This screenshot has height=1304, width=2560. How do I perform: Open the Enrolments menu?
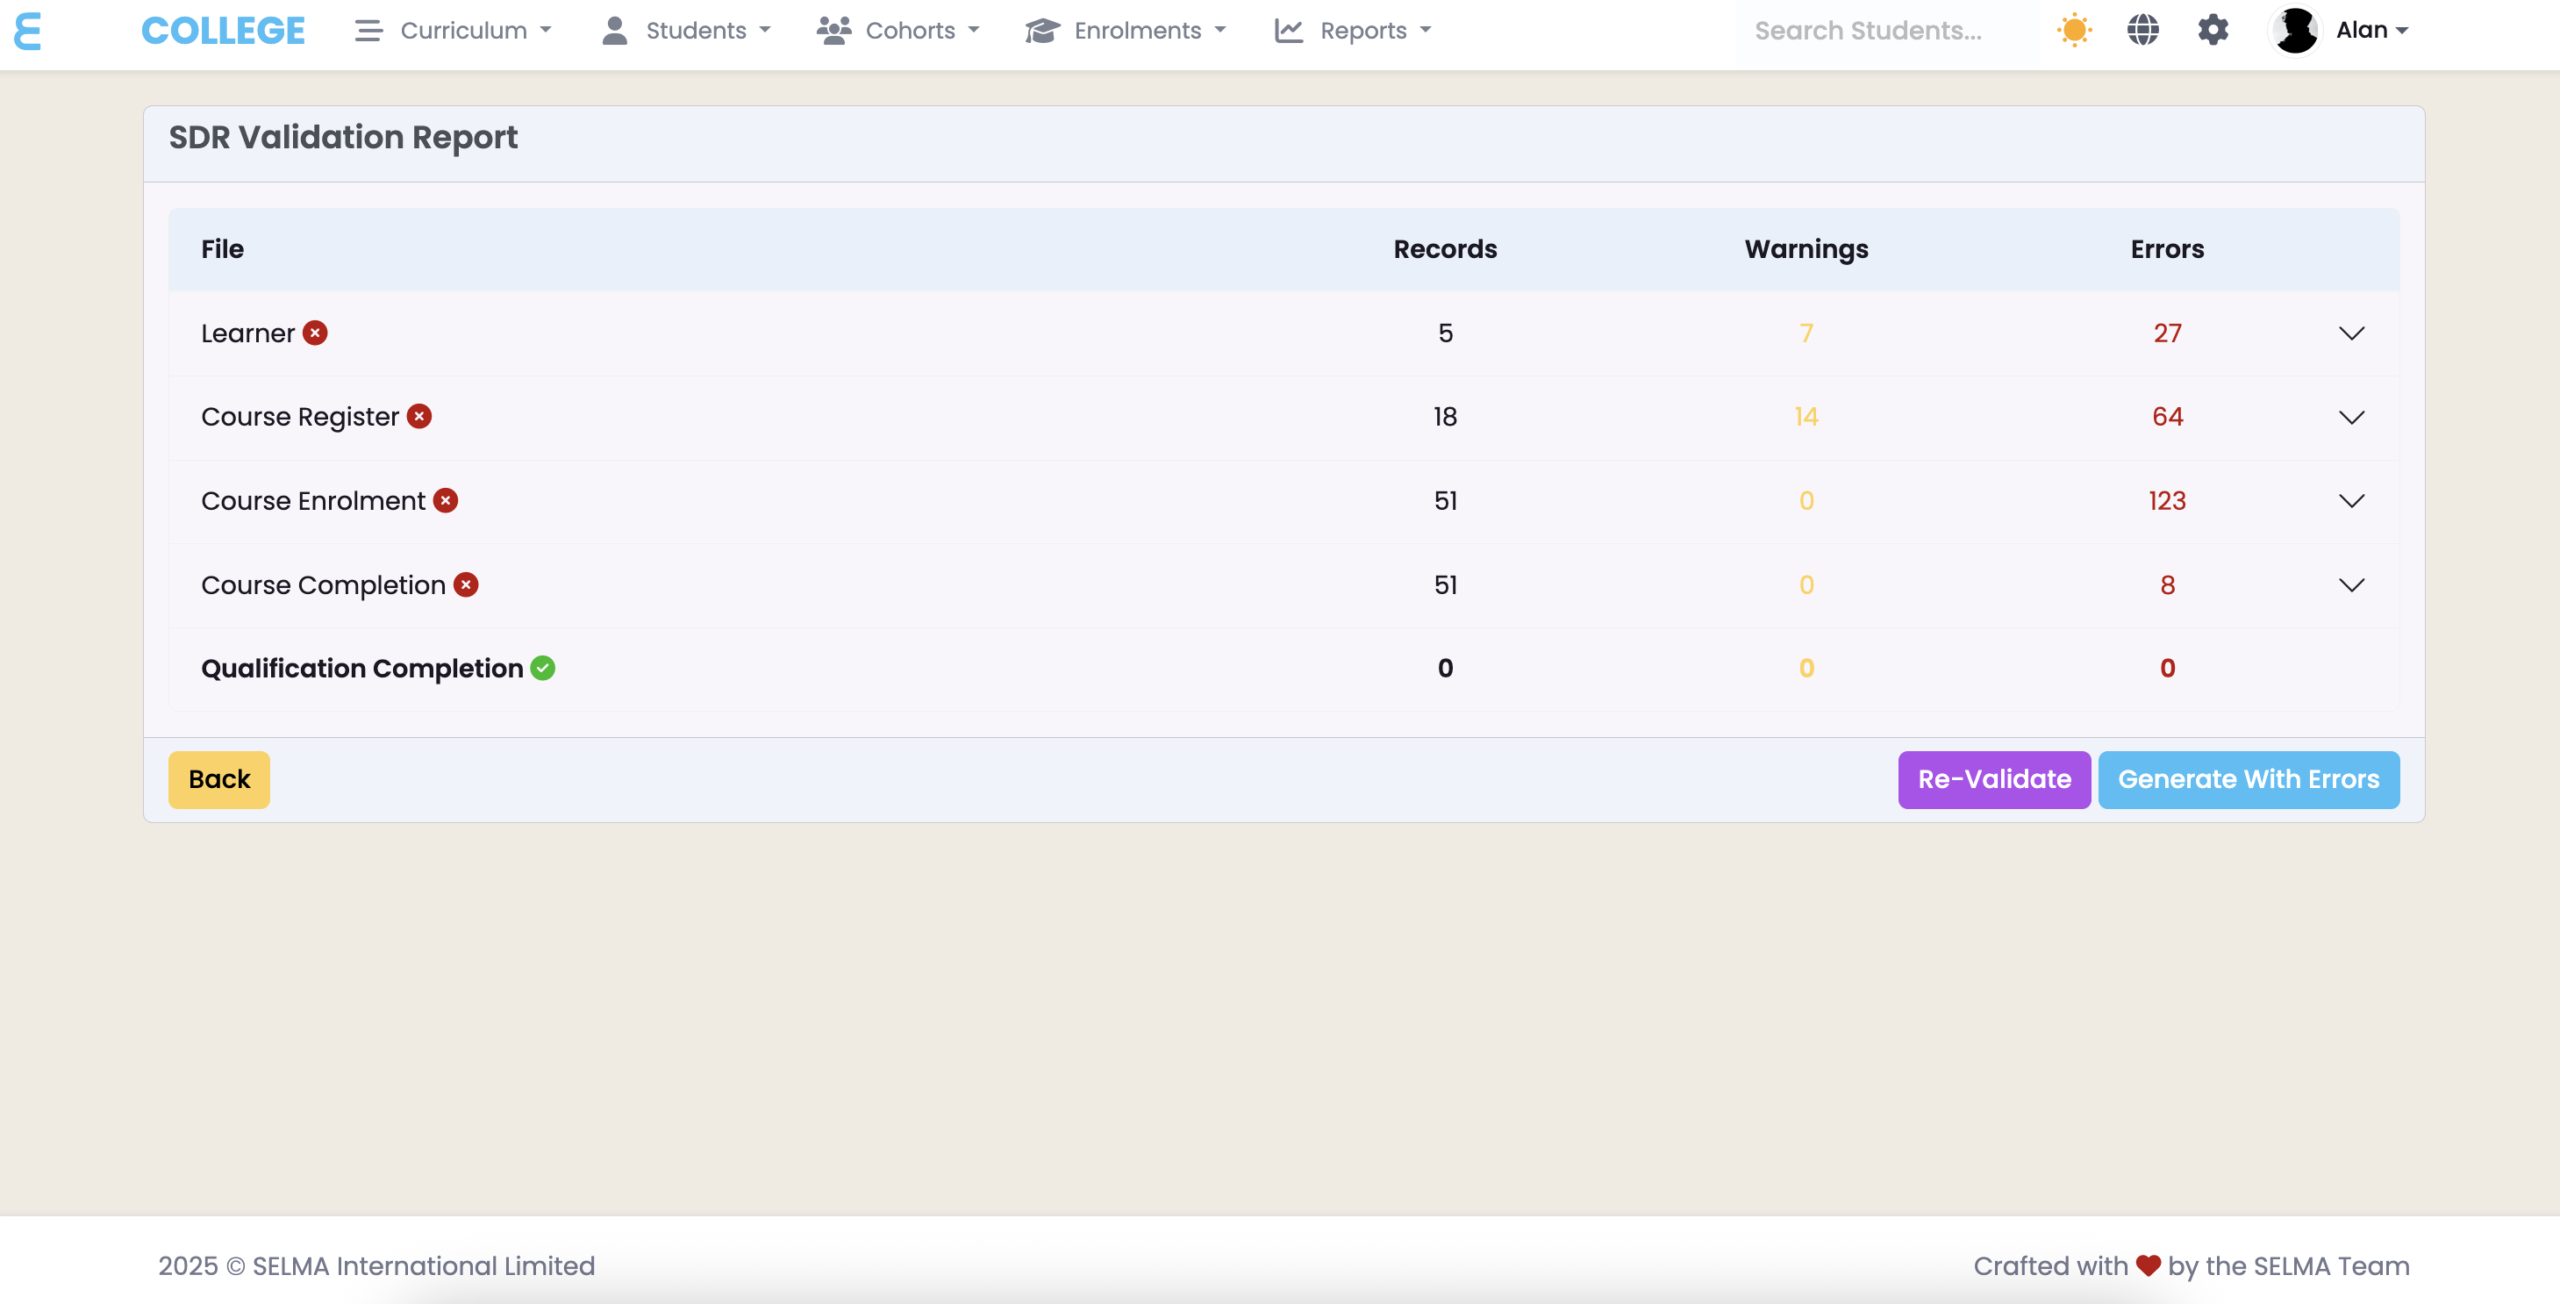tap(1126, 31)
